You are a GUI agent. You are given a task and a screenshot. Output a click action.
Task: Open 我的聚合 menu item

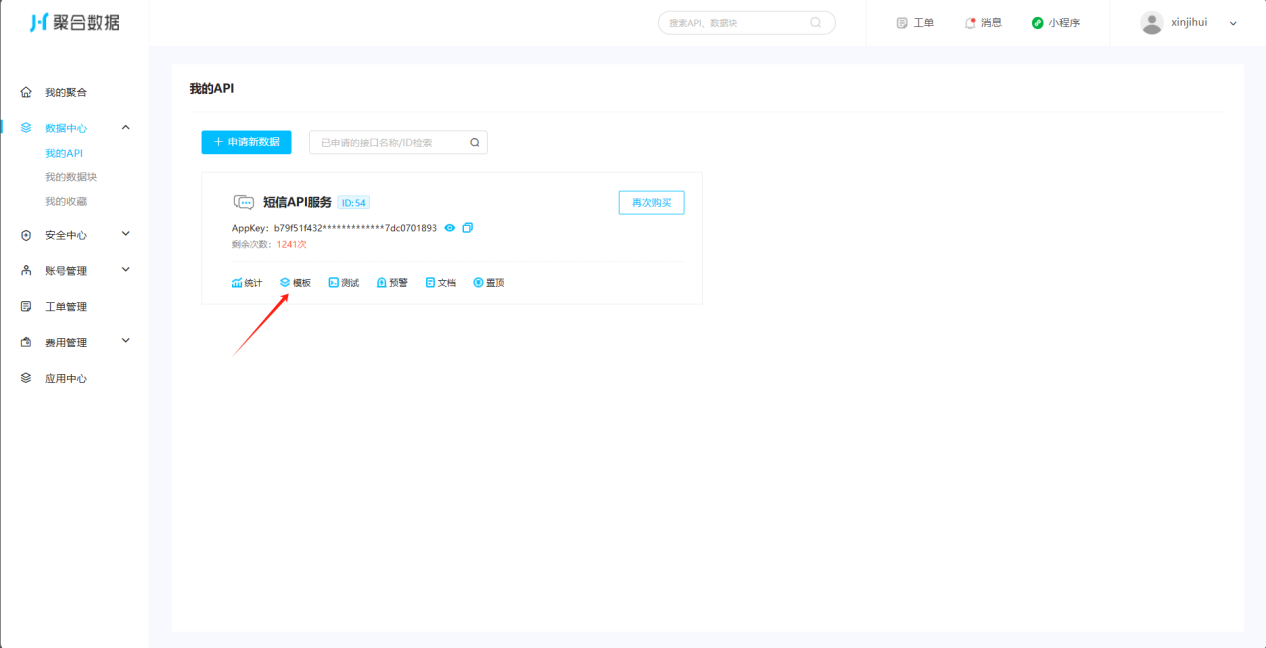[66, 92]
